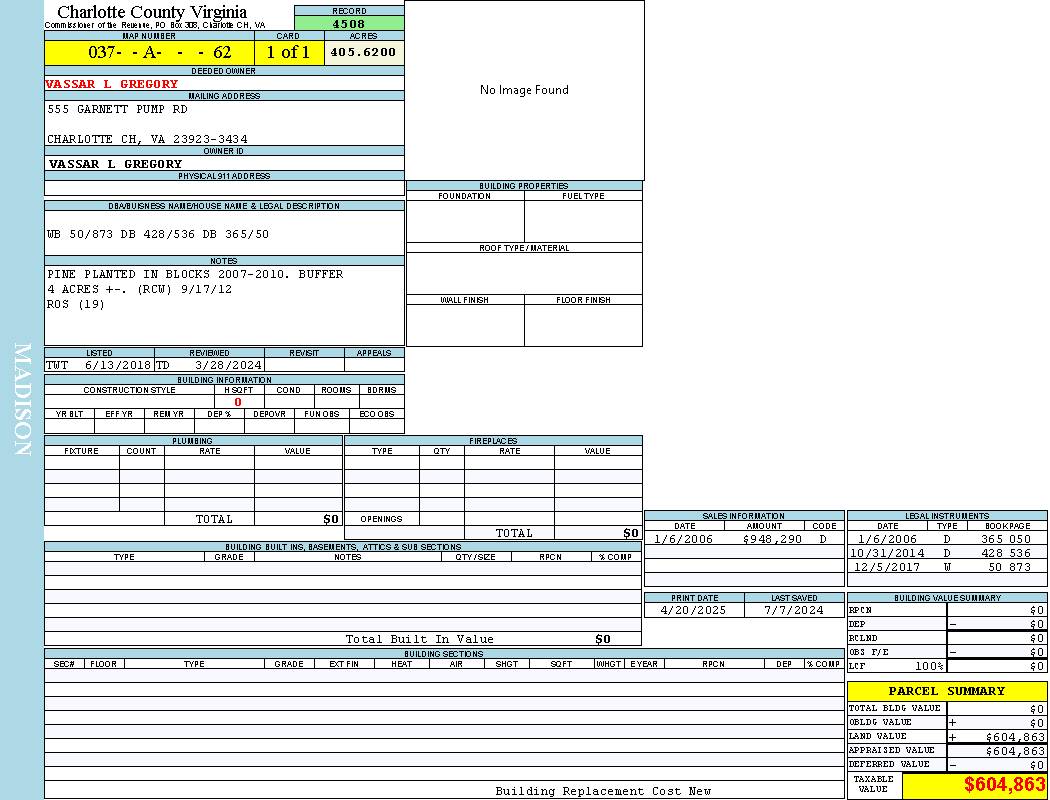Click the red taxable value $604,863
The height and width of the screenshot is (800, 1050).
click(1004, 785)
